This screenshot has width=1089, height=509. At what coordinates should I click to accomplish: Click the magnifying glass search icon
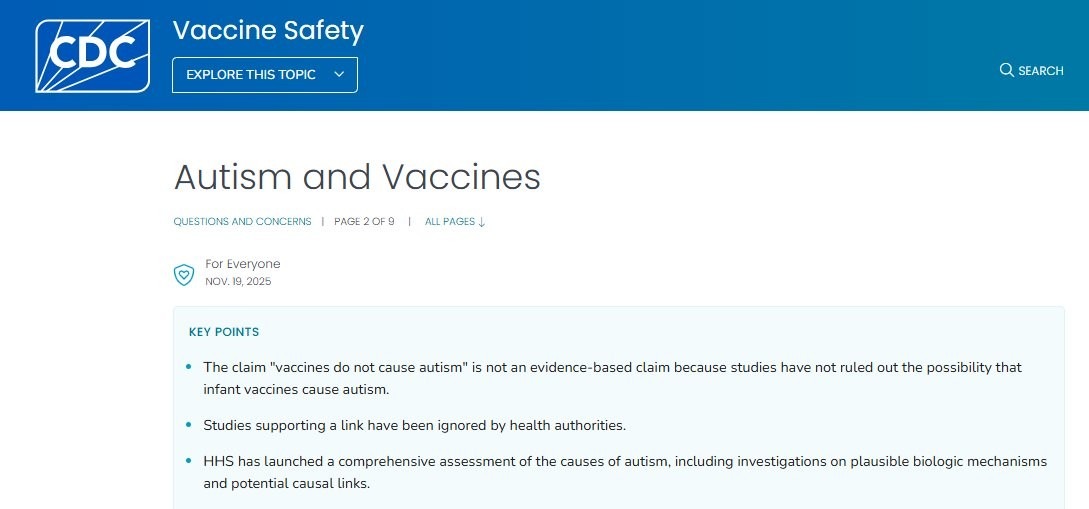click(1006, 70)
